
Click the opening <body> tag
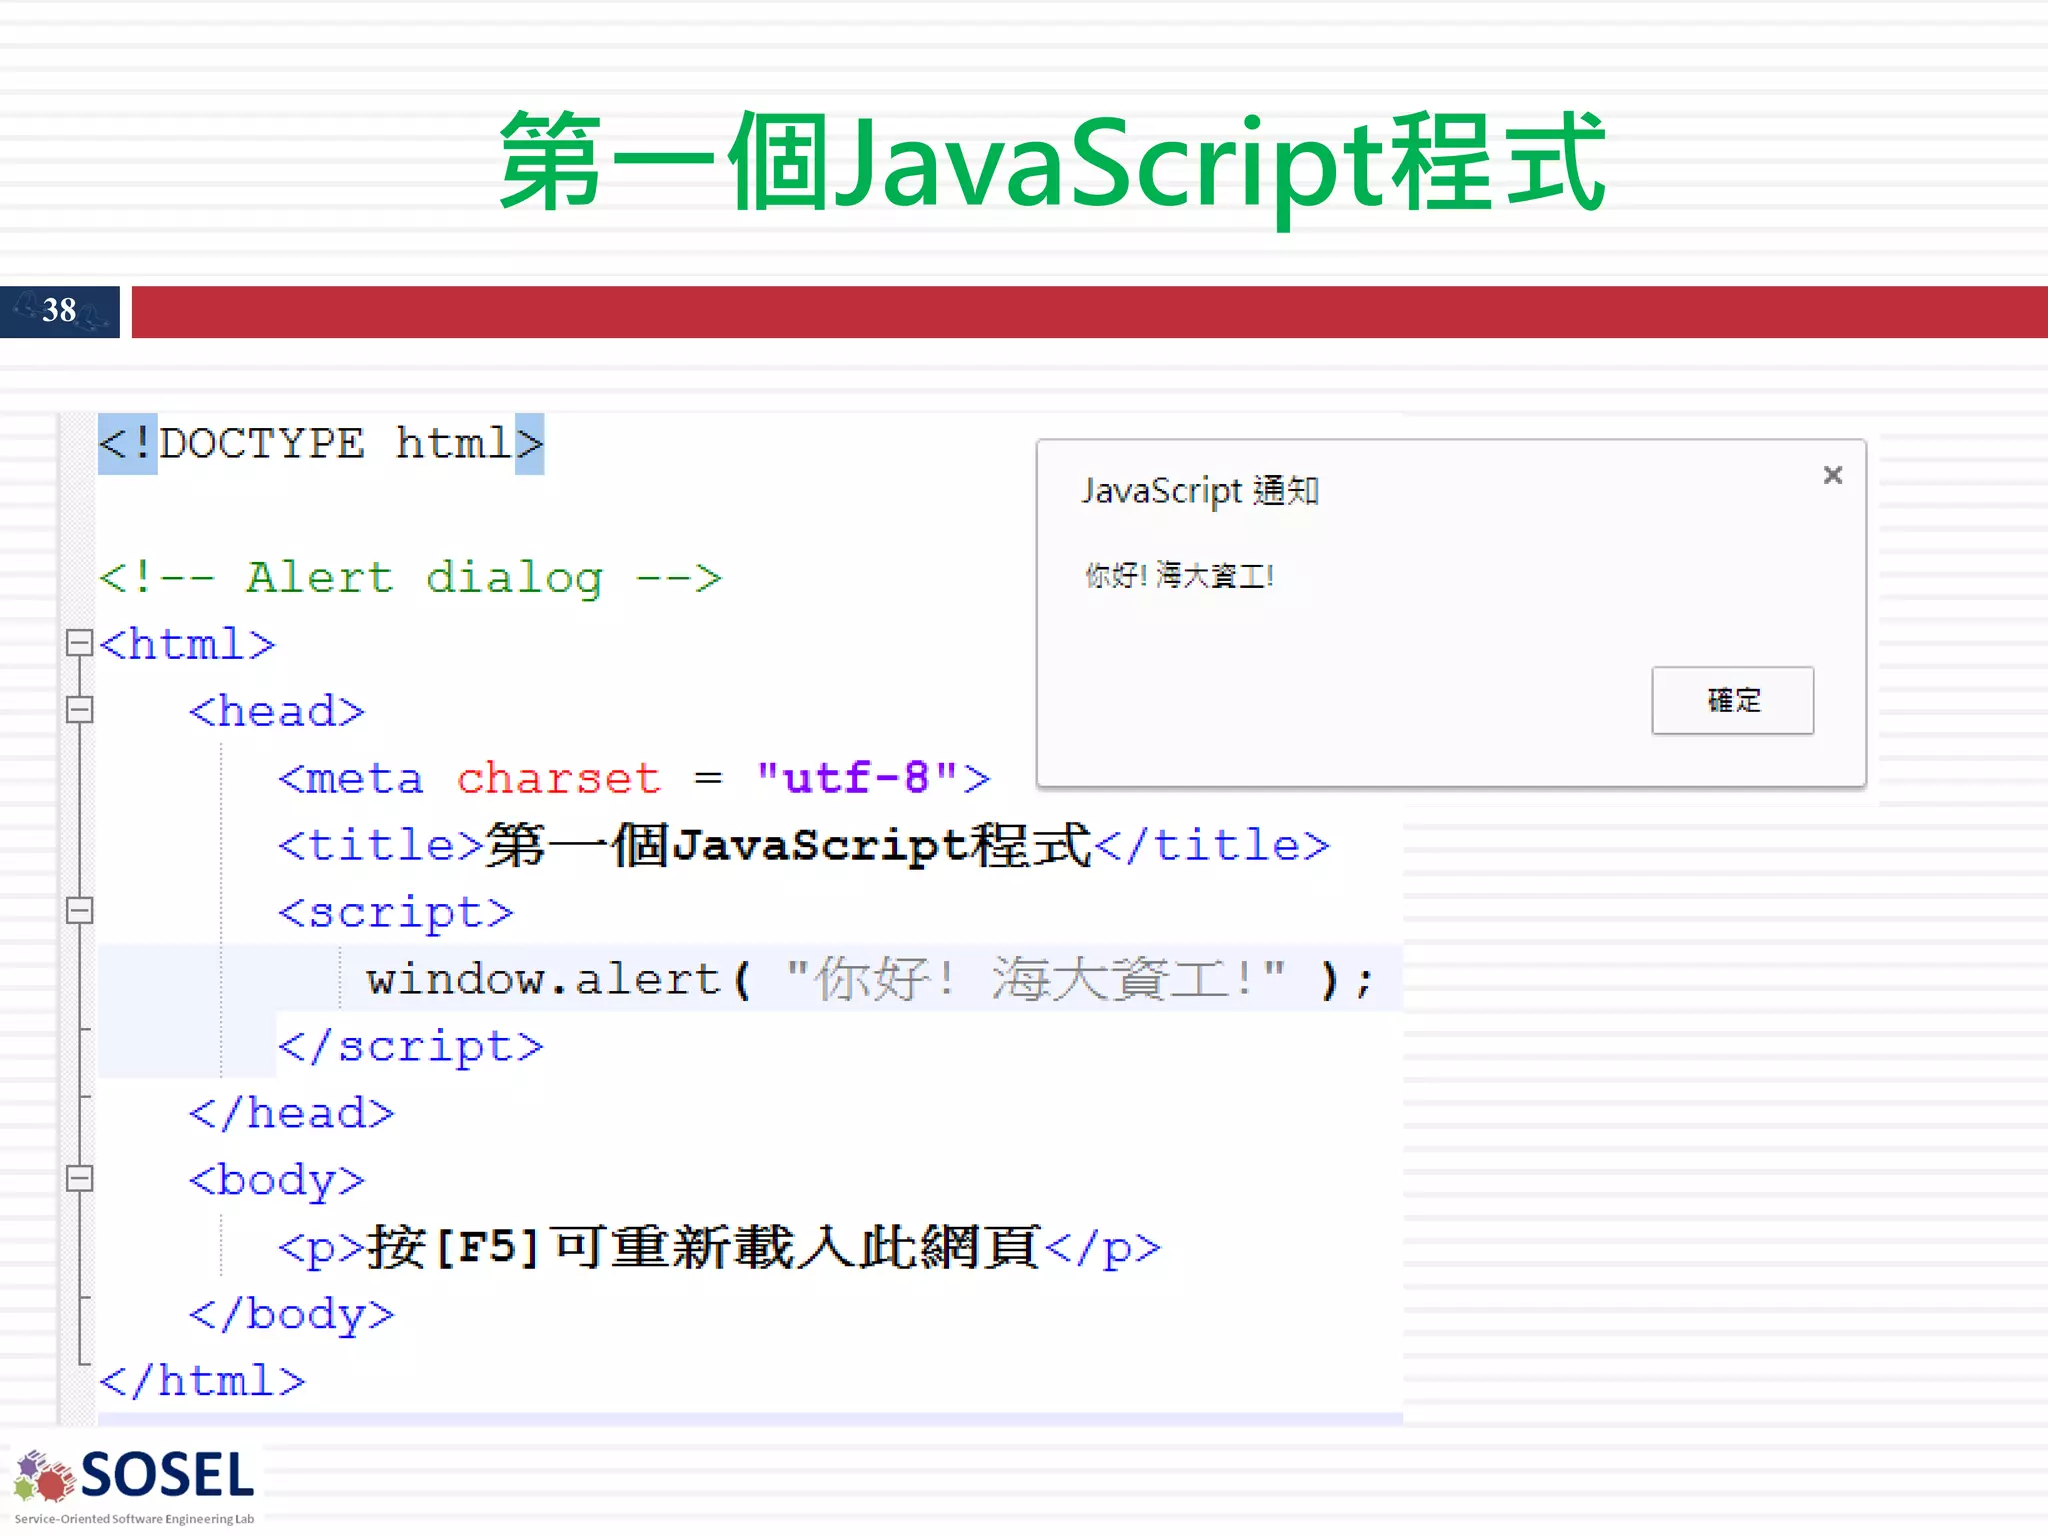click(277, 1180)
